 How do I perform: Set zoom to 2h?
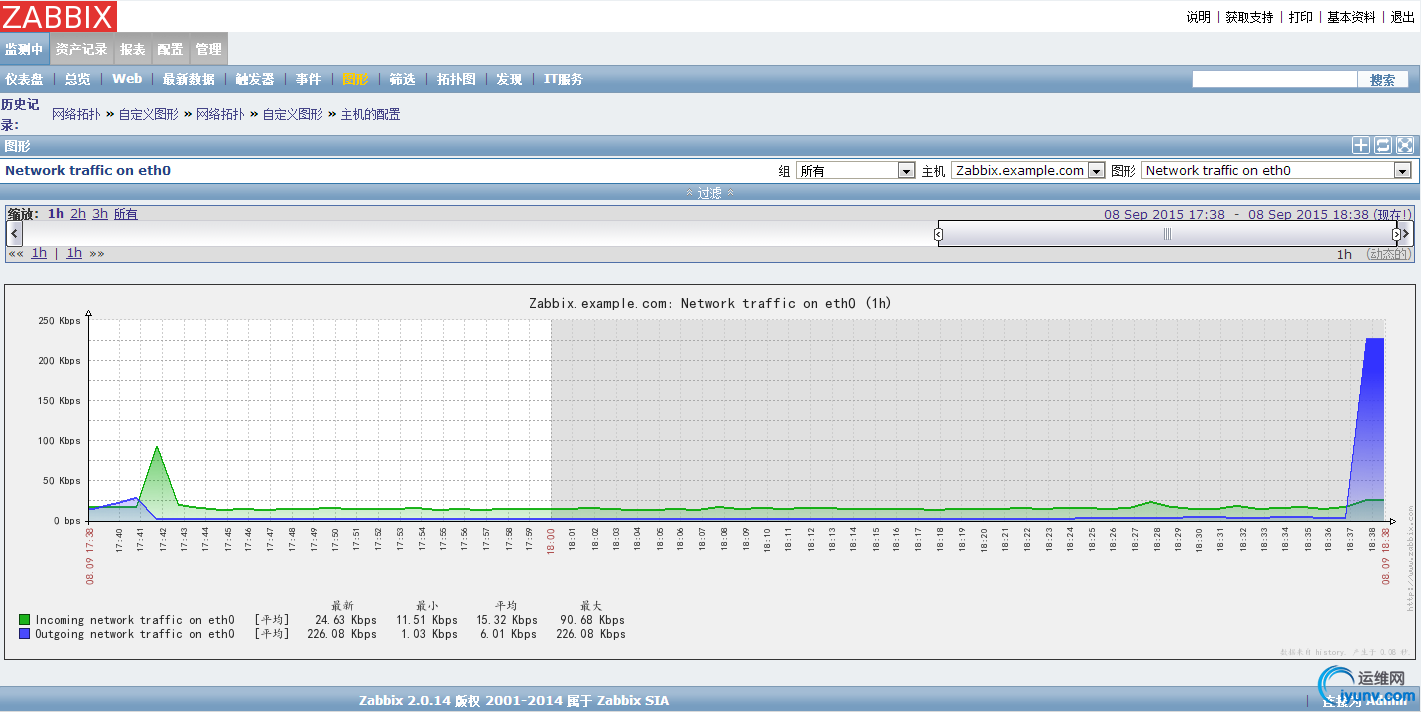[78, 214]
